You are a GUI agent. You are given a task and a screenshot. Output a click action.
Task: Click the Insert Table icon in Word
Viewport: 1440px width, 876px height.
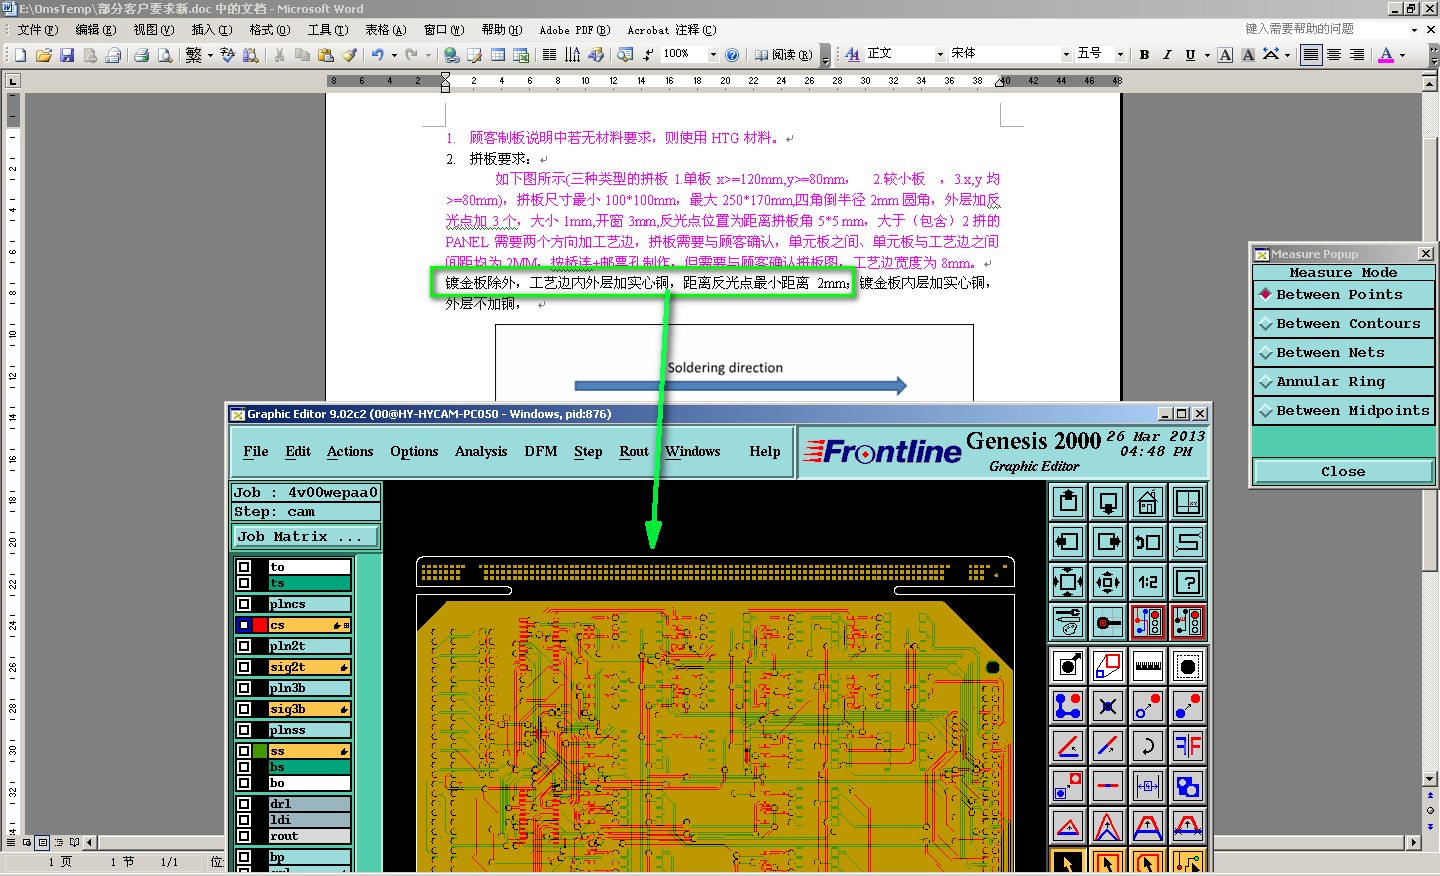(497, 55)
